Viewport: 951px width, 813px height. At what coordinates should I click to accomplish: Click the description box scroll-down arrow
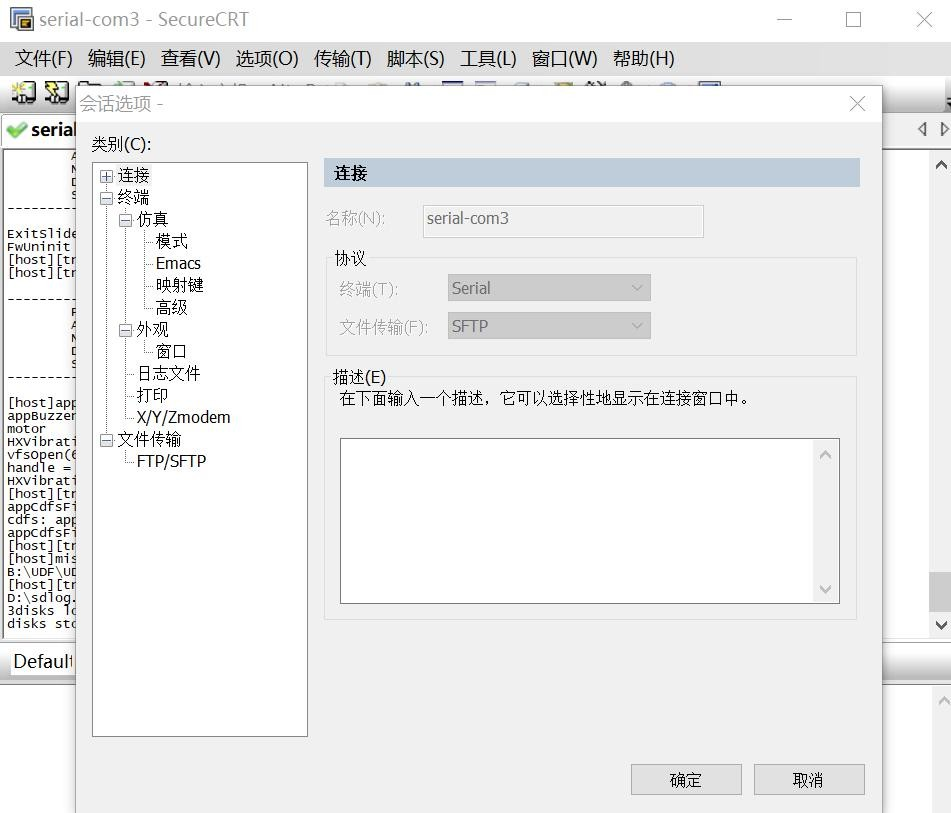(825, 589)
